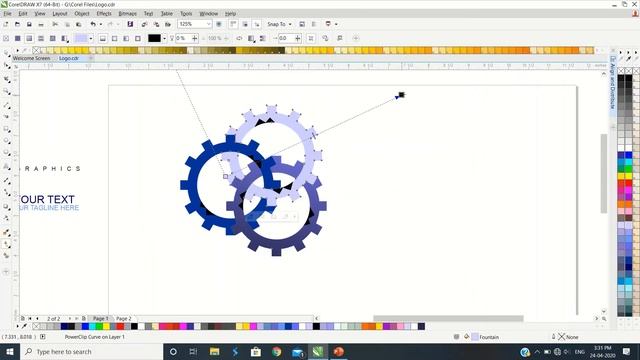
Task: Select the Shape tool in toolbox
Action: (x=7, y=66)
